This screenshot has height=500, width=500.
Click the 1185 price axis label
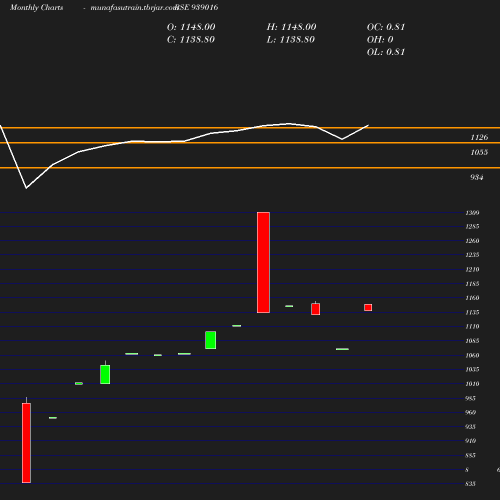[x=472, y=284]
